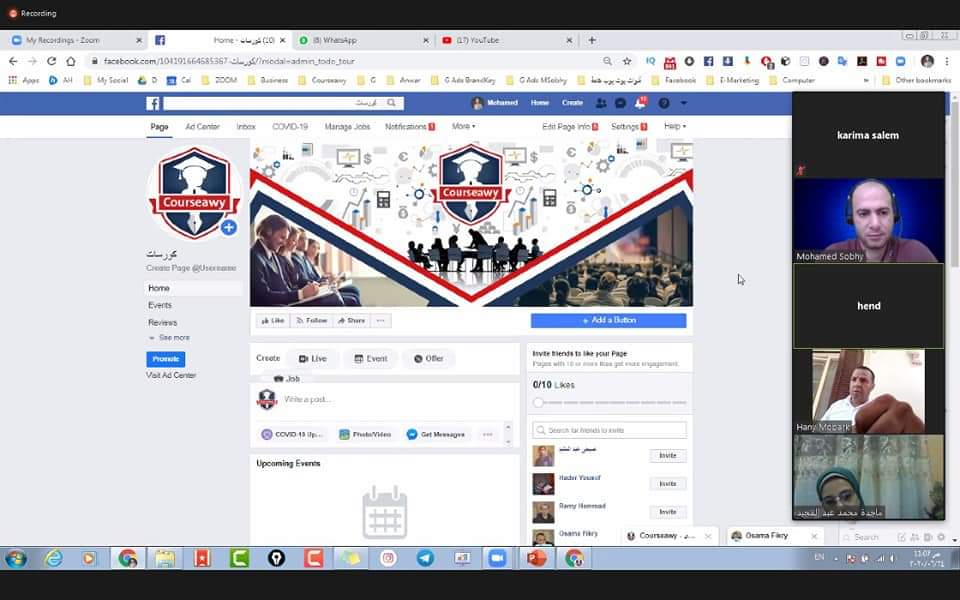Click the plus badge on the page profile picture

(x=228, y=228)
